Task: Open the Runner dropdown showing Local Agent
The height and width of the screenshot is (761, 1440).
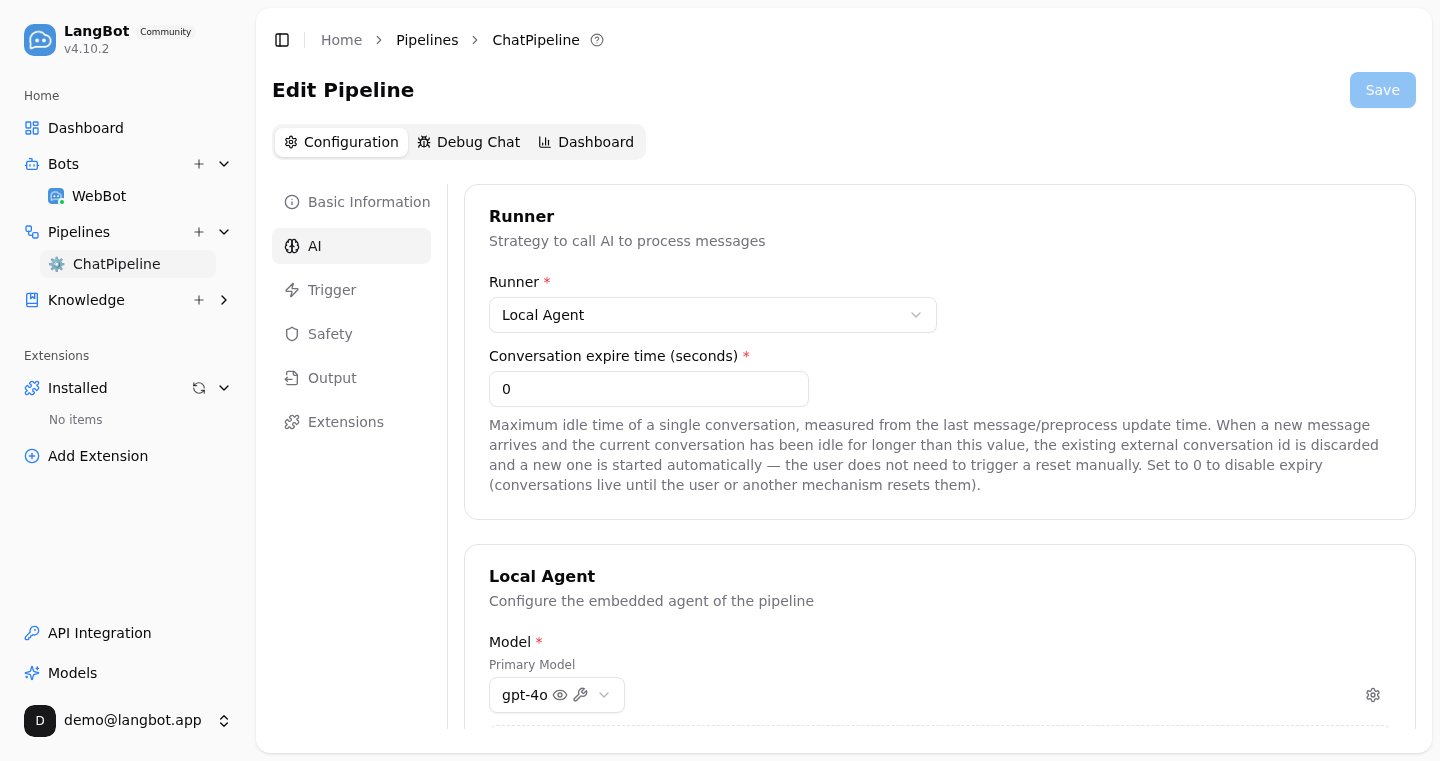Action: pyautogui.click(x=713, y=315)
